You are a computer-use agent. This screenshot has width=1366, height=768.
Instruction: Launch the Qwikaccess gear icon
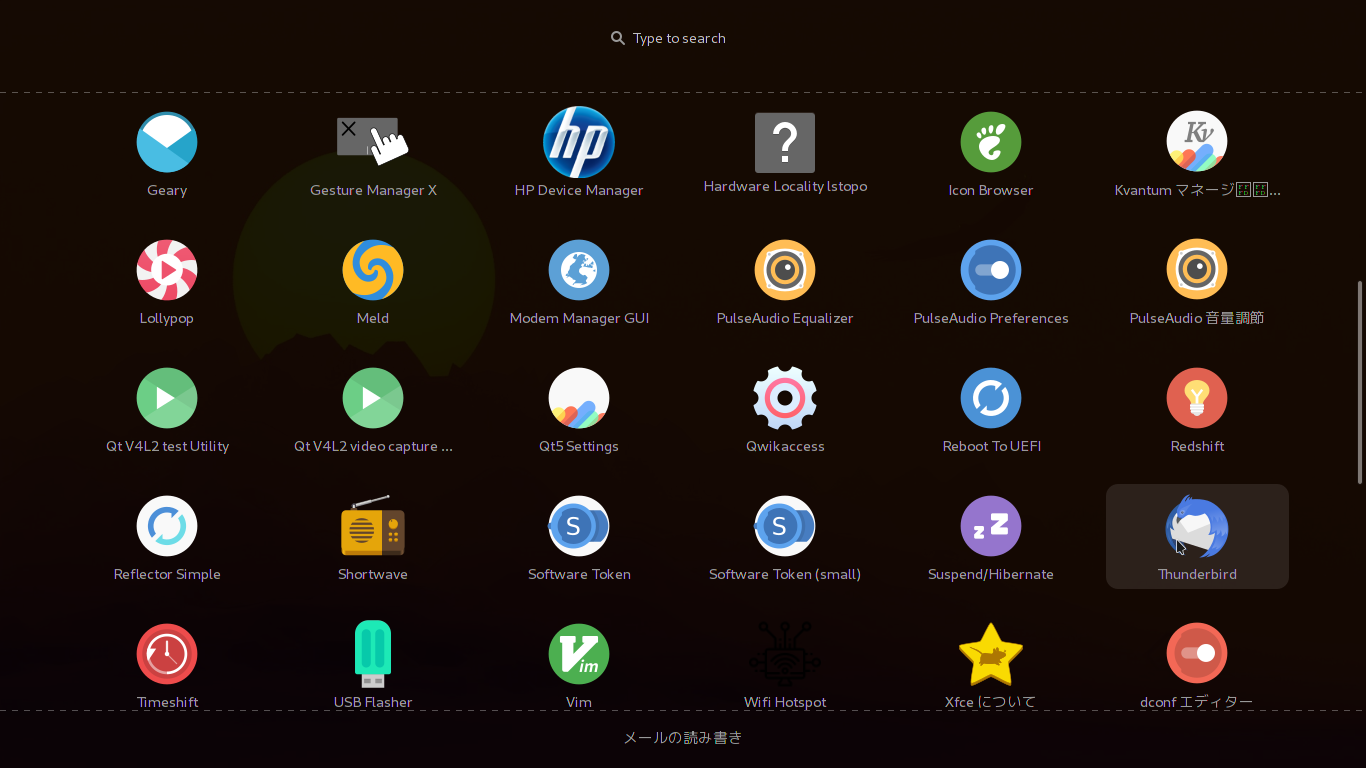[x=785, y=398]
